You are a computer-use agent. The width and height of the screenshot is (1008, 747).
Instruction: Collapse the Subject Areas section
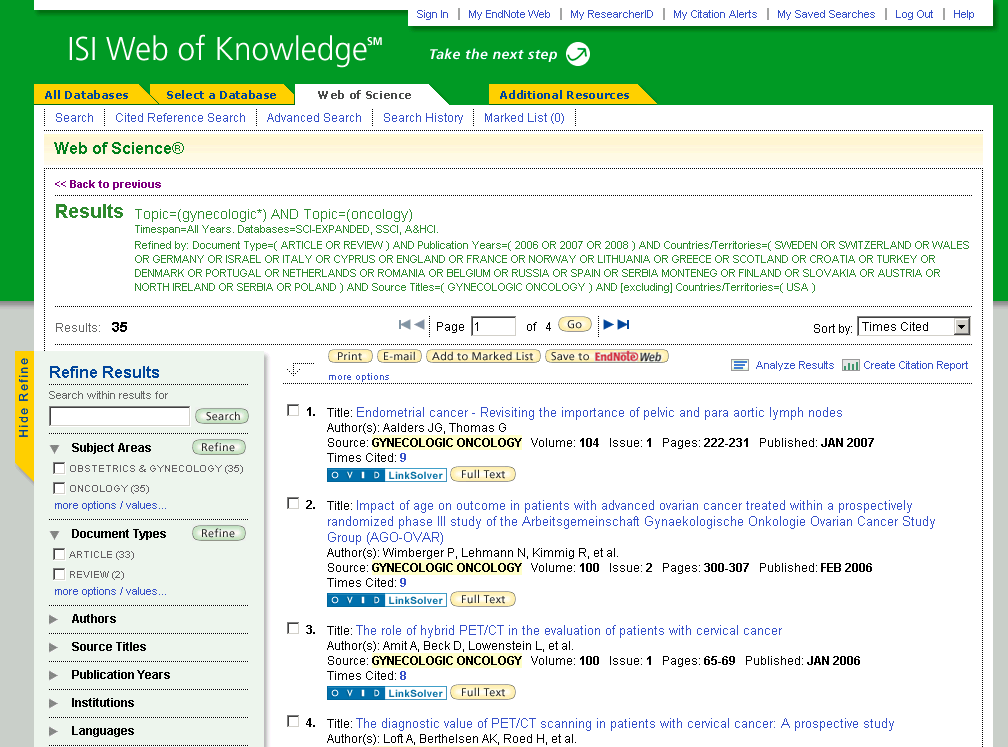(x=55, y=448)
